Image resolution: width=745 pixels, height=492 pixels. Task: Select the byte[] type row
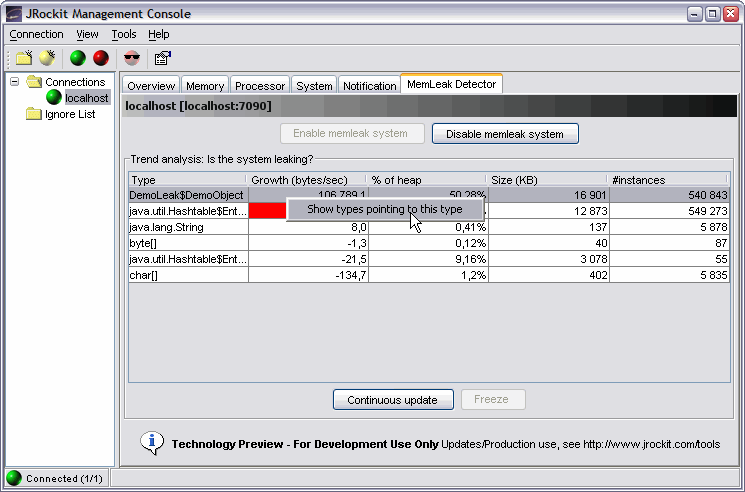click(429, 243)
